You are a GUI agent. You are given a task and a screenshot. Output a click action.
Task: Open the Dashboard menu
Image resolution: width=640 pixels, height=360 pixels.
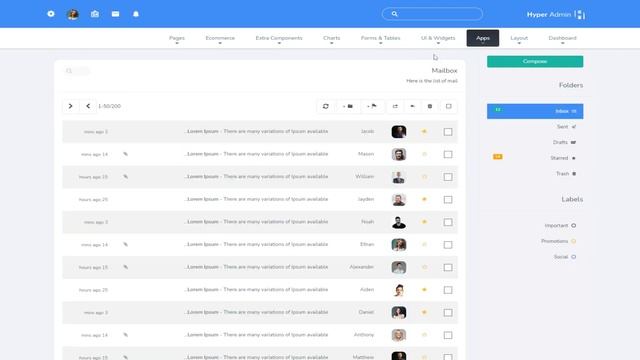point(562,38)
